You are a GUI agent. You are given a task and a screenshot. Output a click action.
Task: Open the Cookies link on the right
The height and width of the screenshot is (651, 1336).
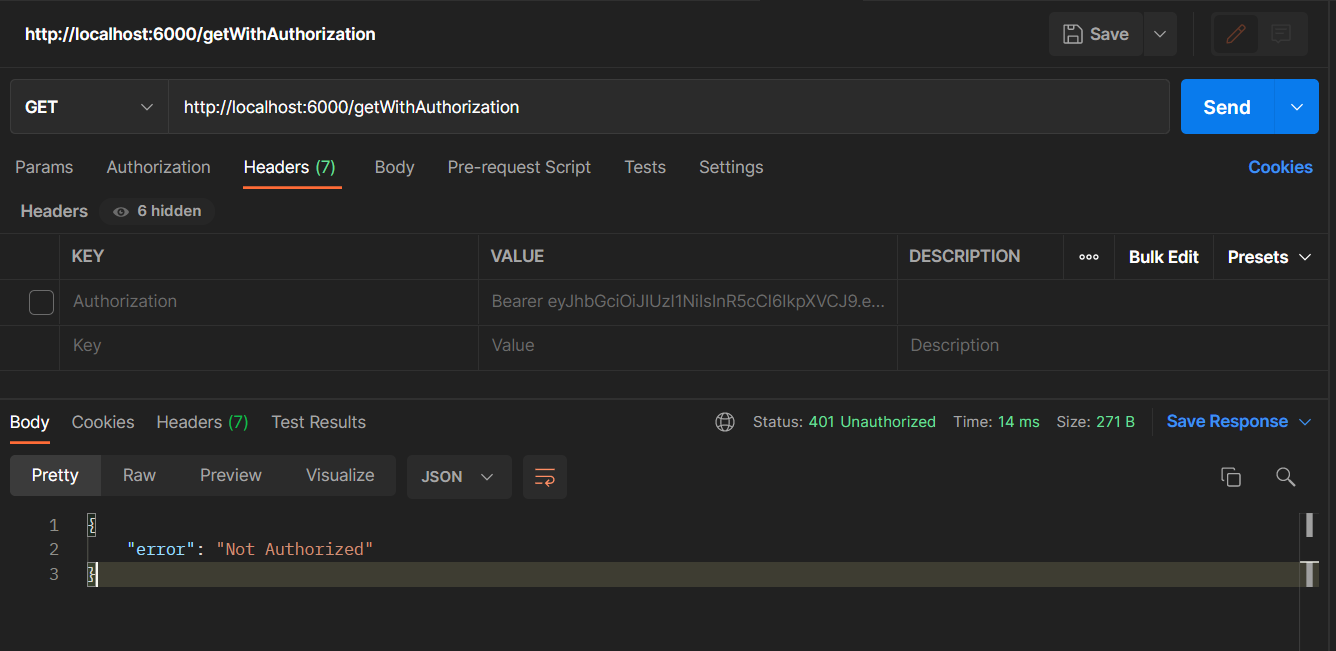(x=1280, y=167)
